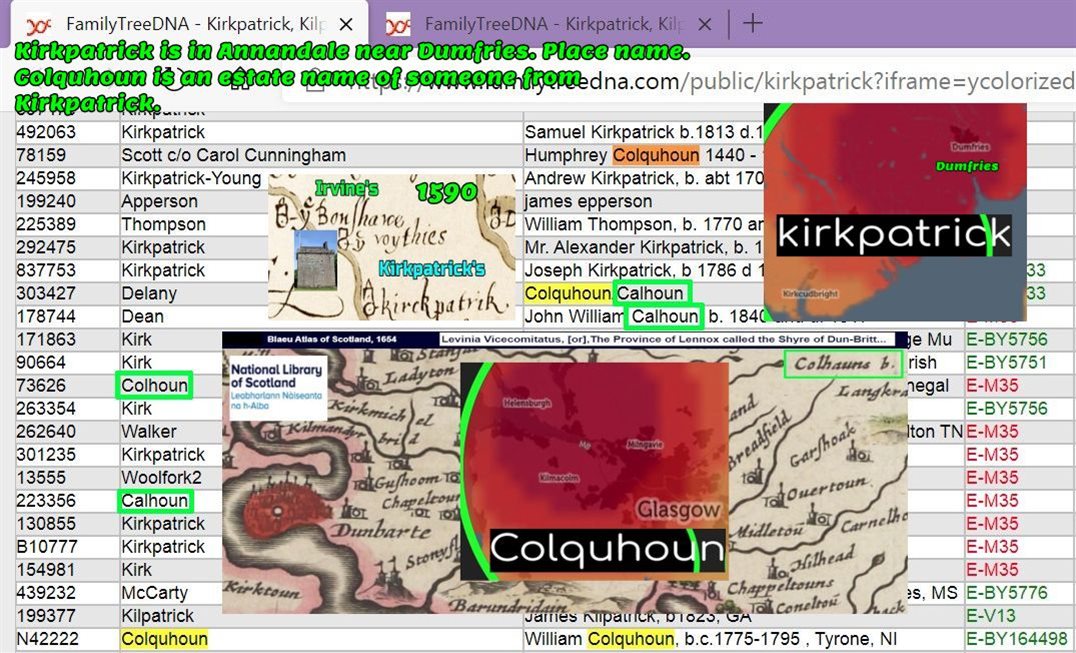Viewport: 1076px width, 653px height.
Task: Select kit number 303427
Action: pos(46,294)
